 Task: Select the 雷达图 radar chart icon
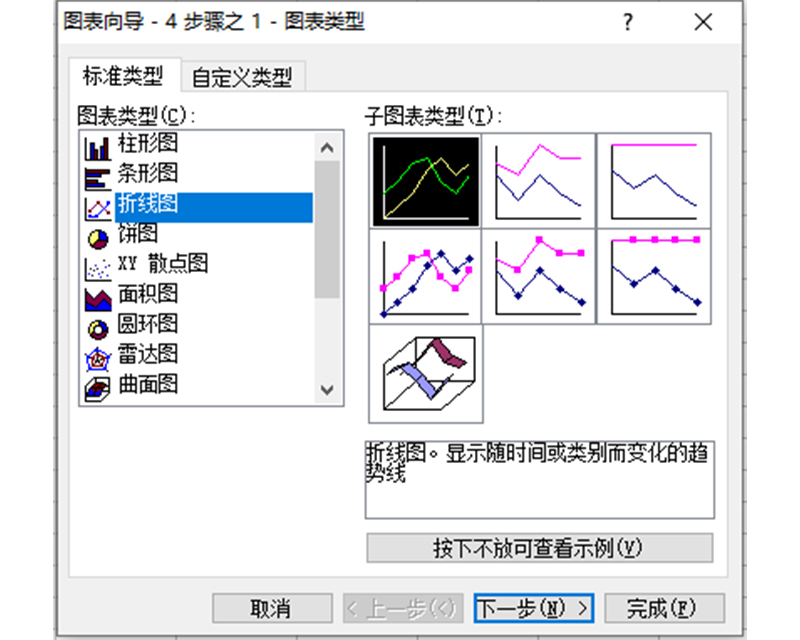[97, 360]
